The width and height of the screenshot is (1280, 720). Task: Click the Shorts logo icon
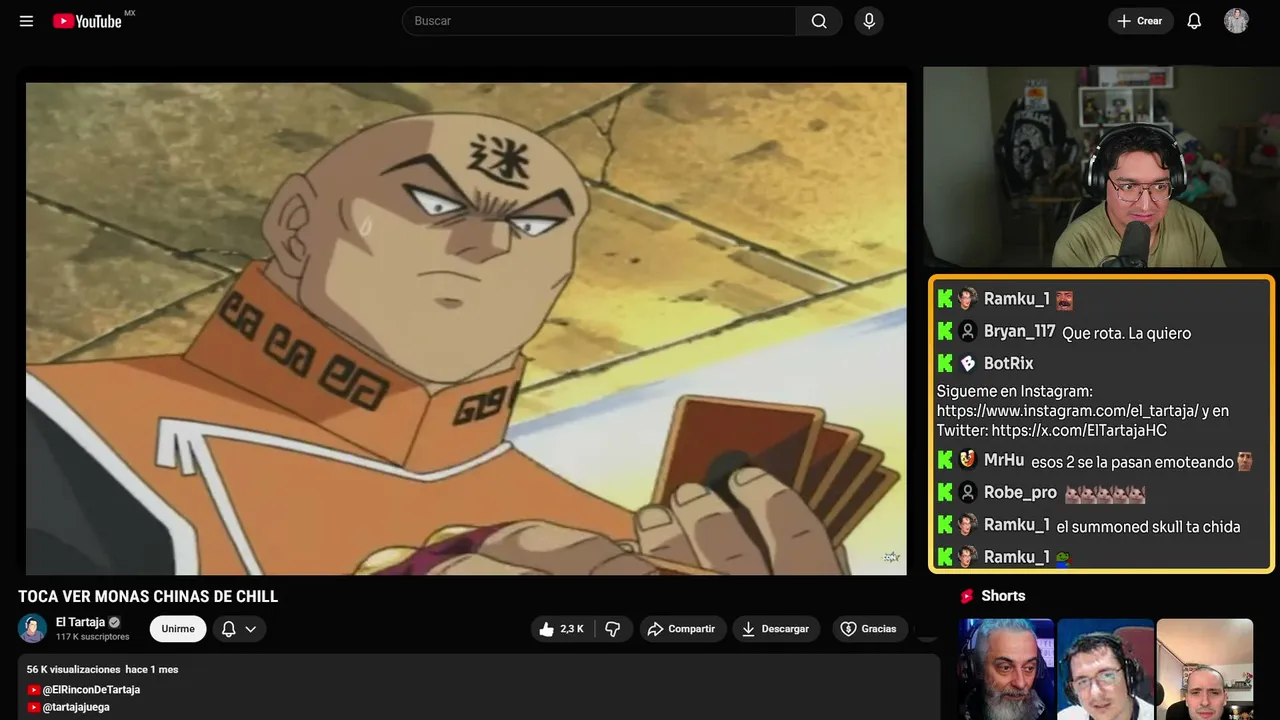tap(967, 596)
